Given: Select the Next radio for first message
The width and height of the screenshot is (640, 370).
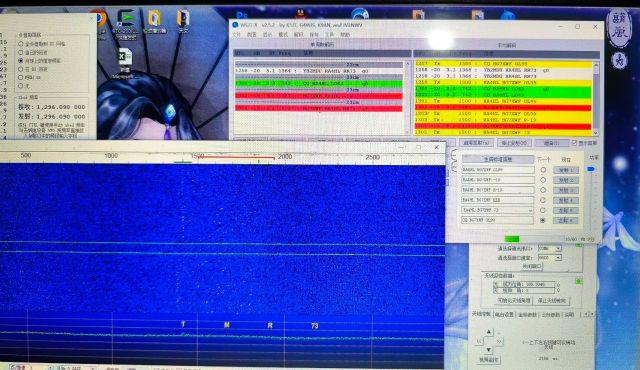Looking at the screenshot, I should click(x=543, y=170).
